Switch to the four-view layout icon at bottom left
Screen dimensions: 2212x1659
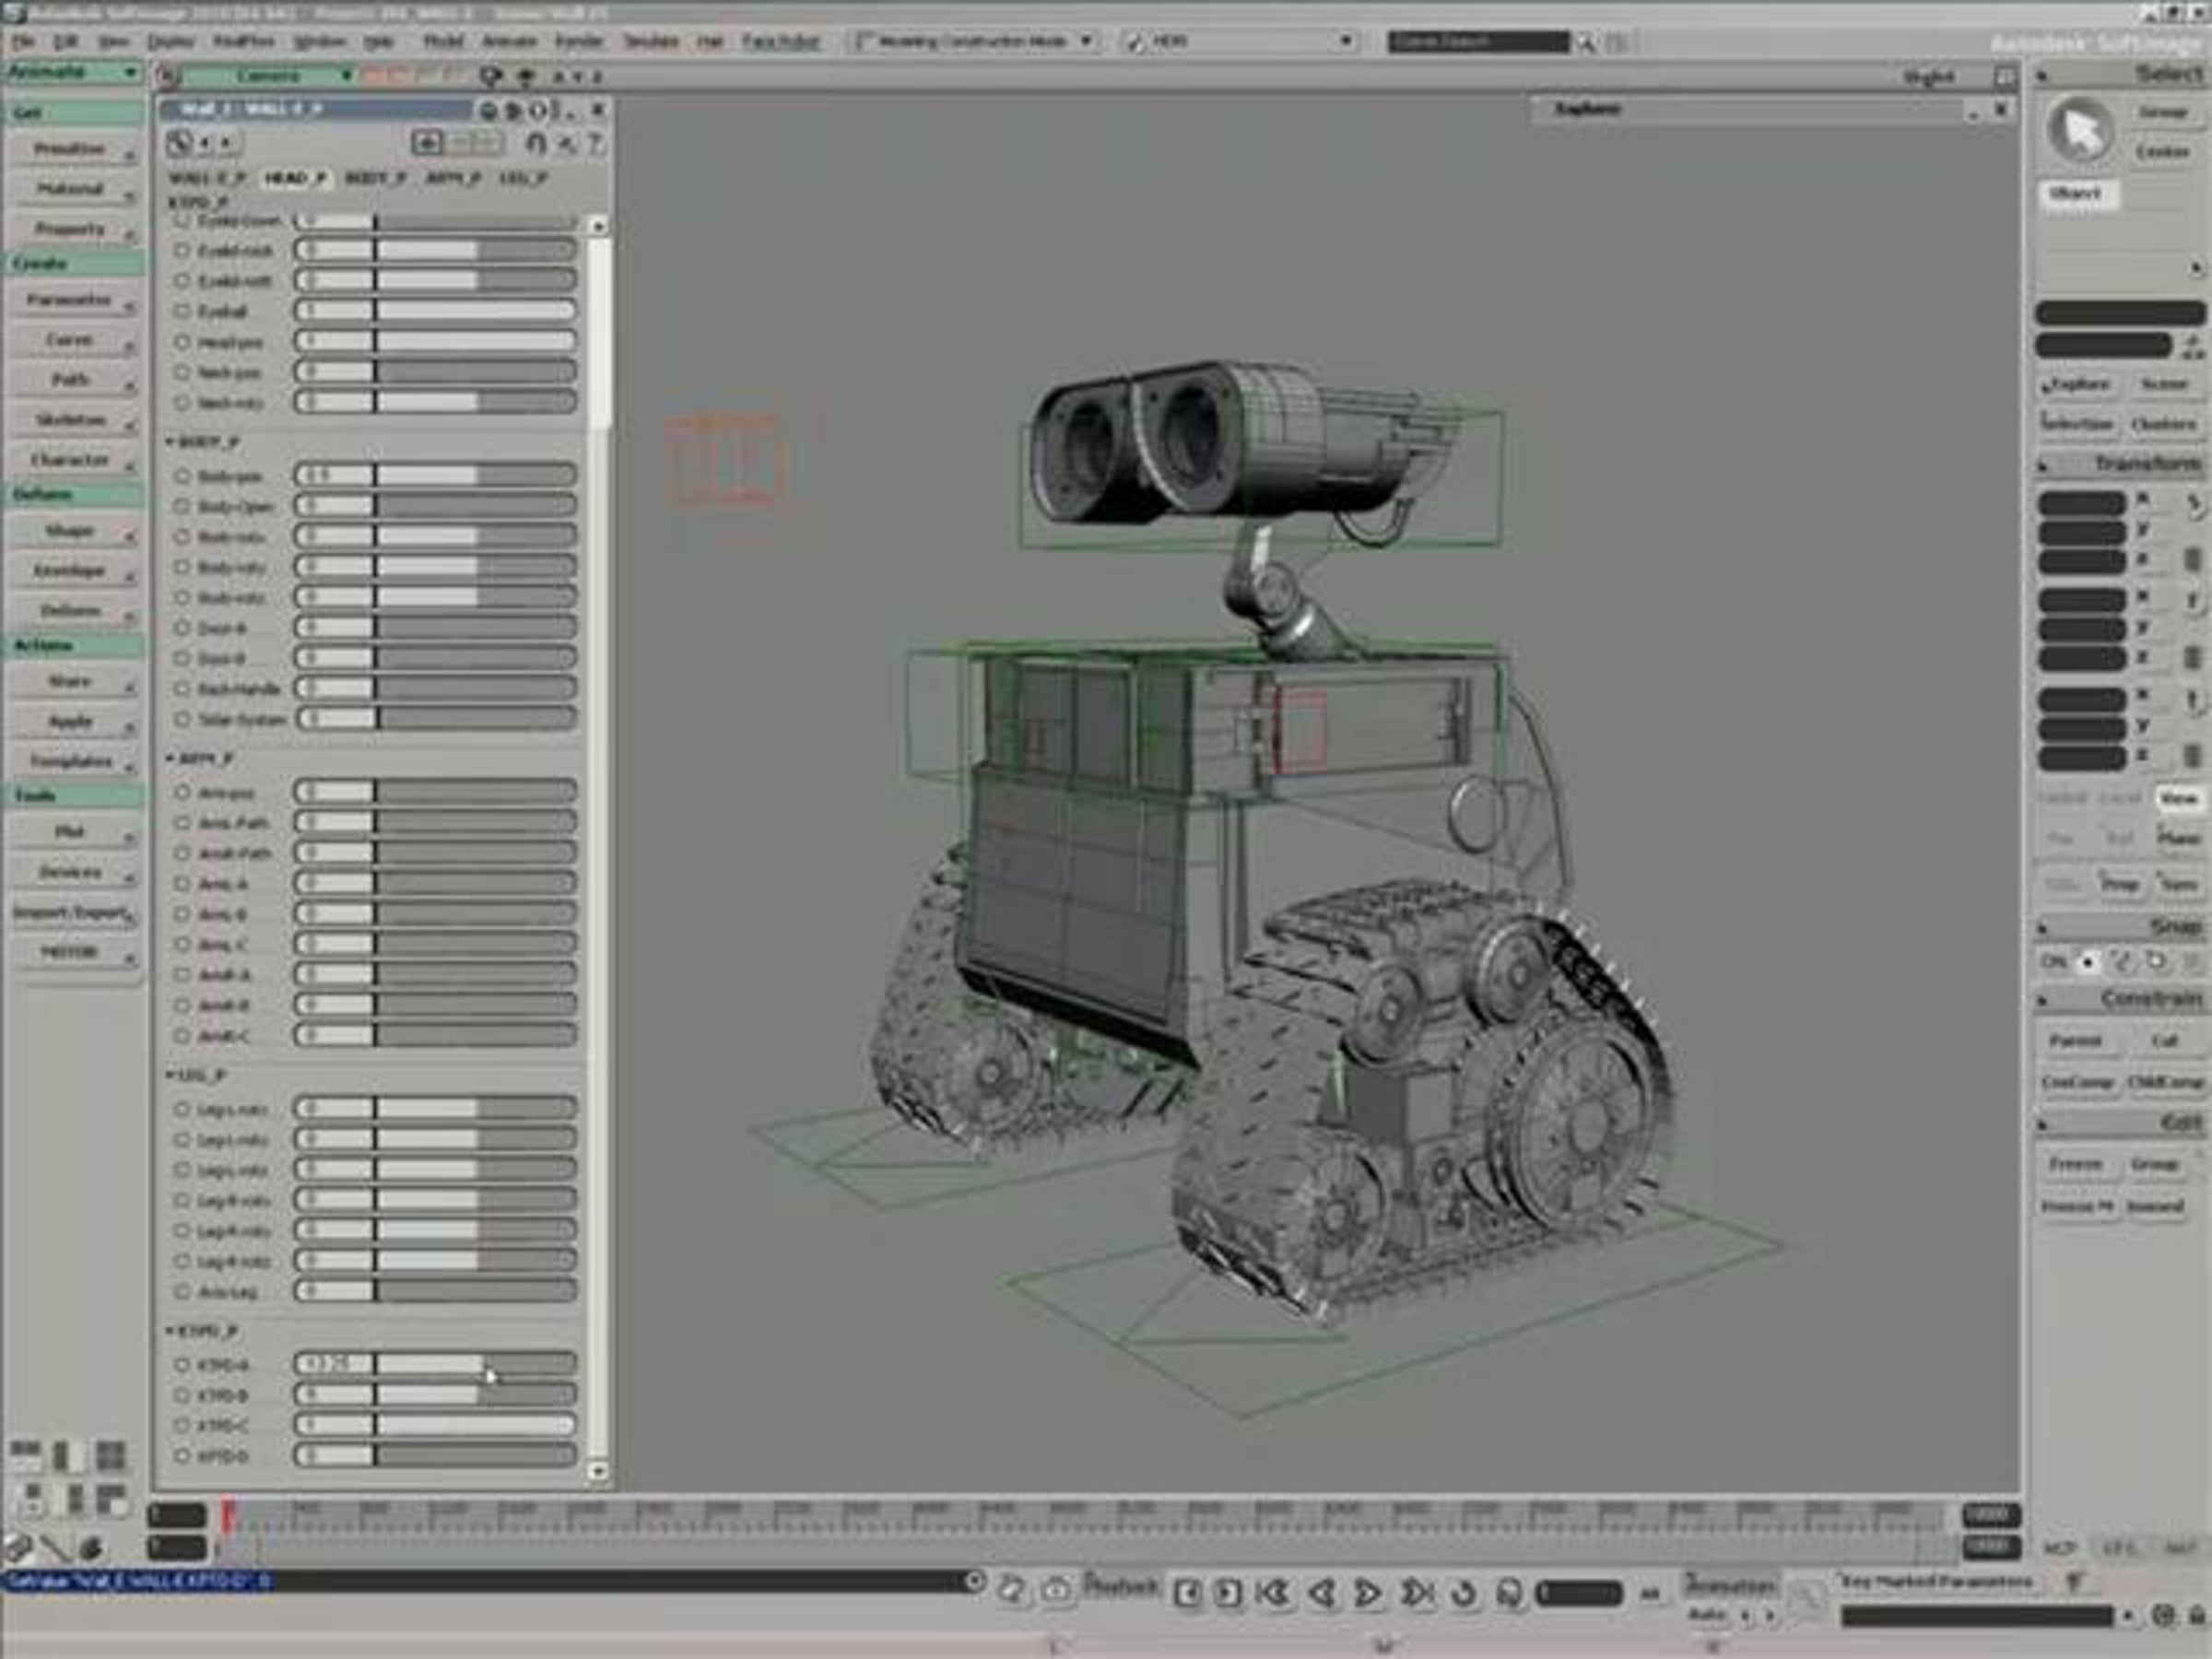point(111,1456)
